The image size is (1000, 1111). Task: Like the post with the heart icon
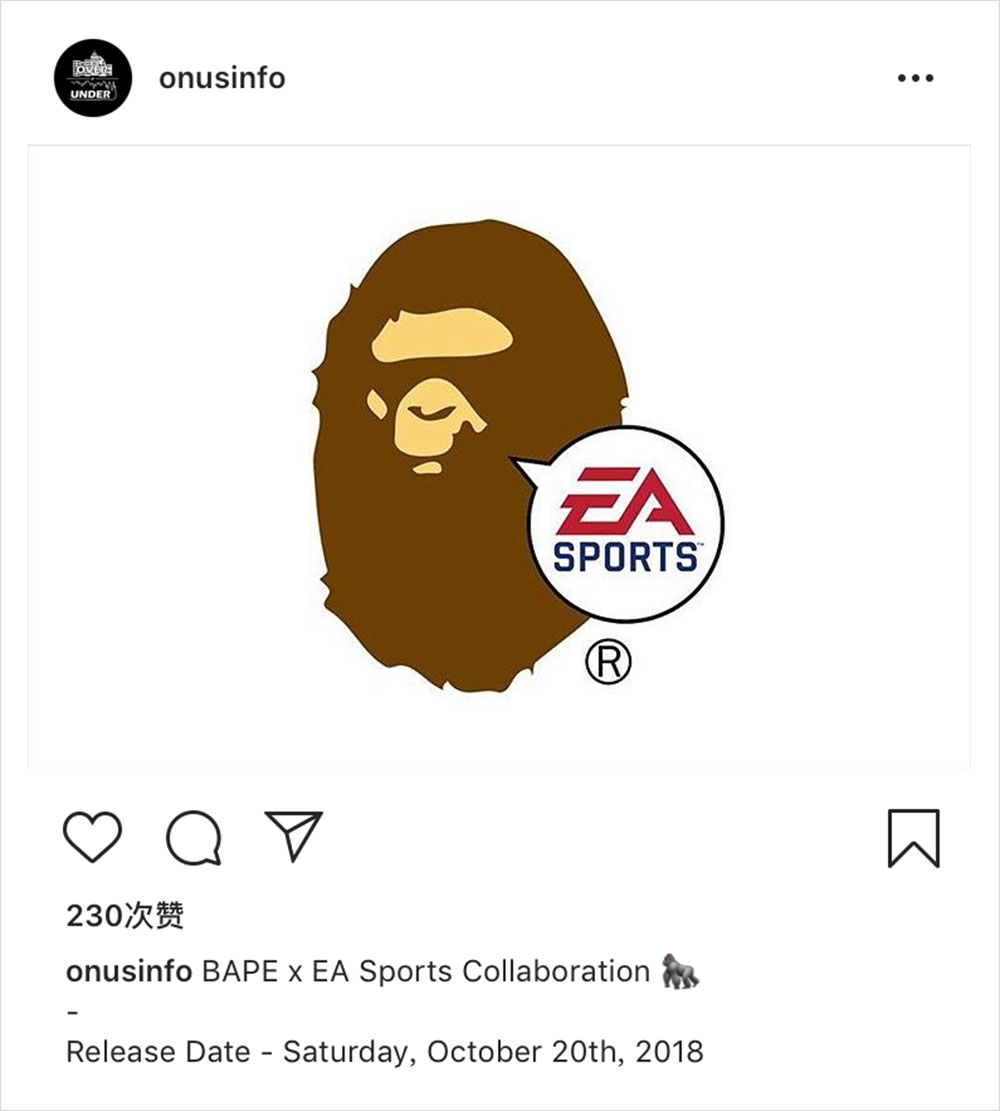[x=92, y=837]
